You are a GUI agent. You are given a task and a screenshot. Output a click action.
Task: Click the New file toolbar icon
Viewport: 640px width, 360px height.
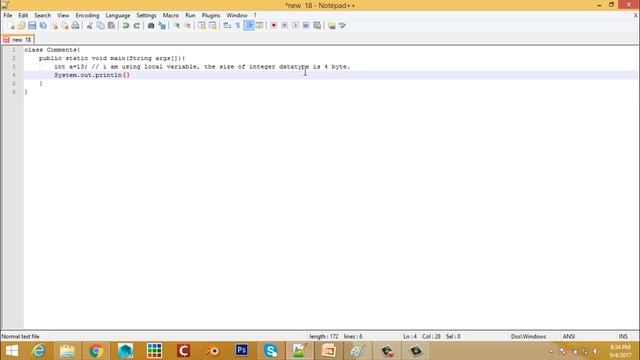(x=11, y=26)
